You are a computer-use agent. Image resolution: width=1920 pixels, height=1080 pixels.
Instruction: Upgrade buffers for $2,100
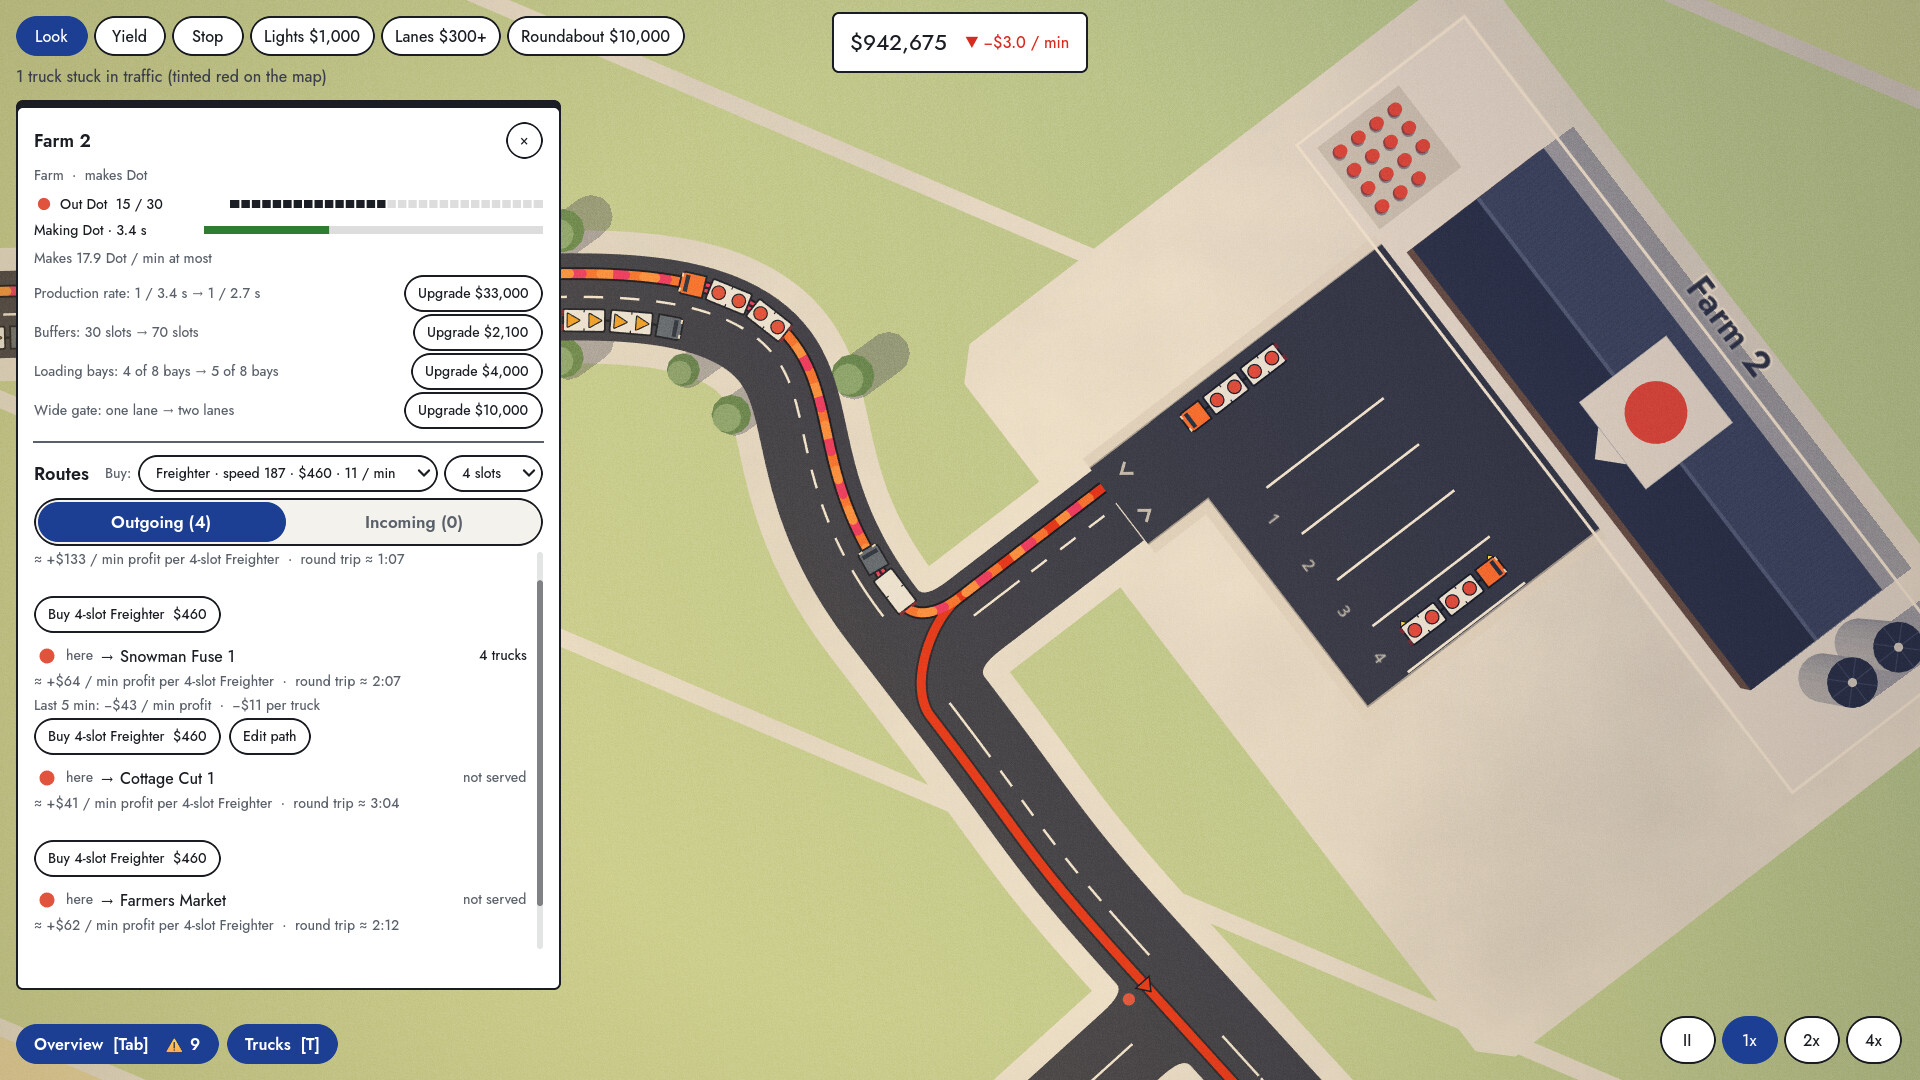(x=477, y=332)
